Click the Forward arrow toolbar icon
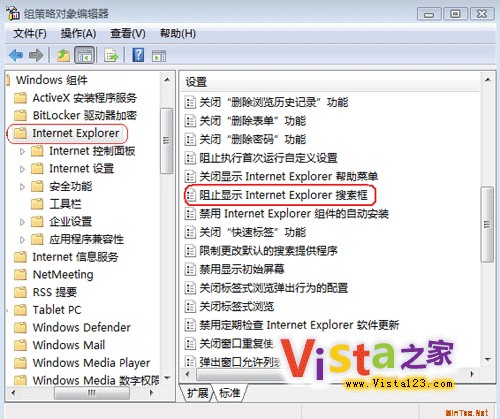The height and width of the screenshot is (419, 500). pos(36,55)
